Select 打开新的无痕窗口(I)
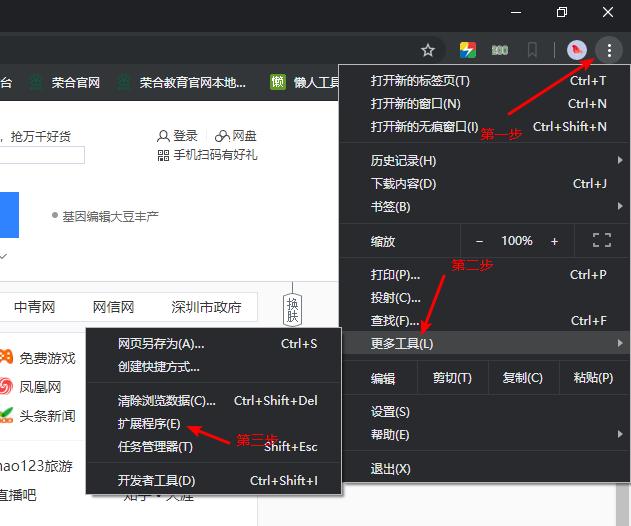The width and height of the screenshot is (631, 526). (485, 127)
